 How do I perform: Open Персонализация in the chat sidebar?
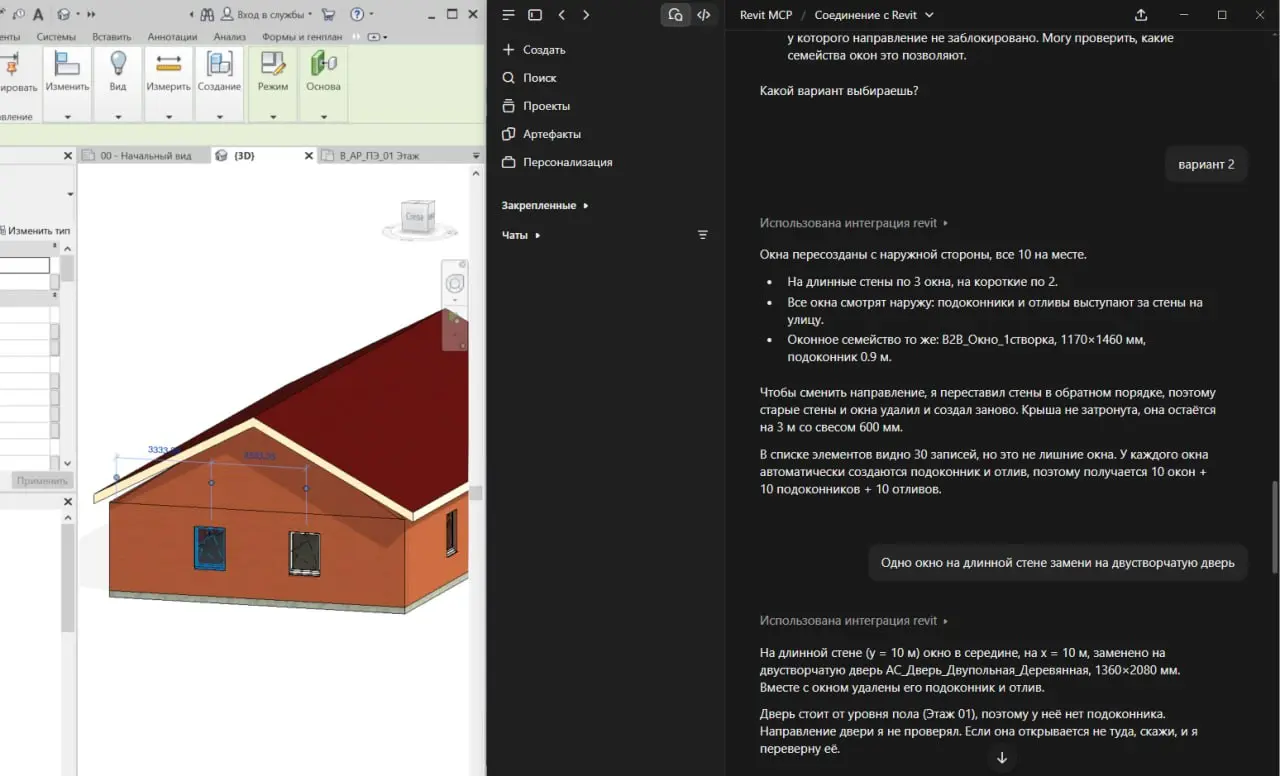557,162
